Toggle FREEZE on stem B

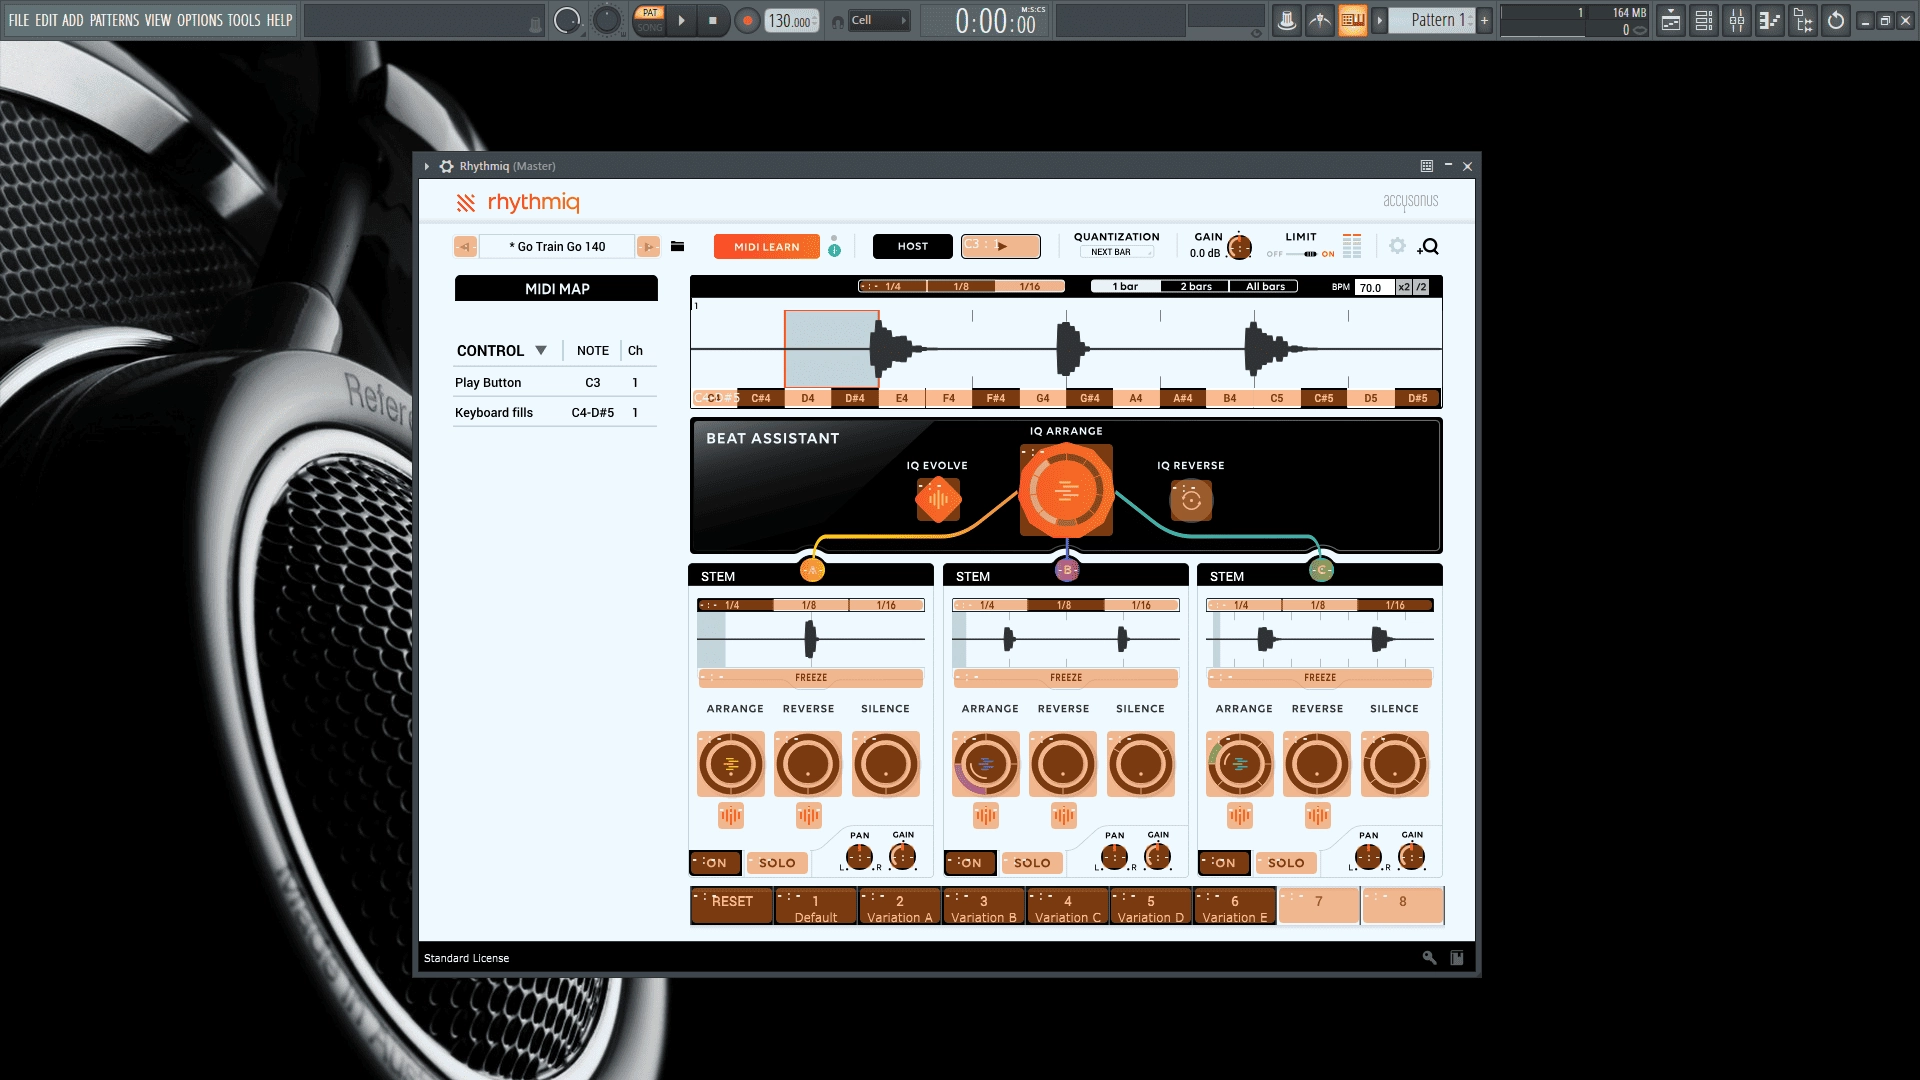click(x=1066, y=677)
